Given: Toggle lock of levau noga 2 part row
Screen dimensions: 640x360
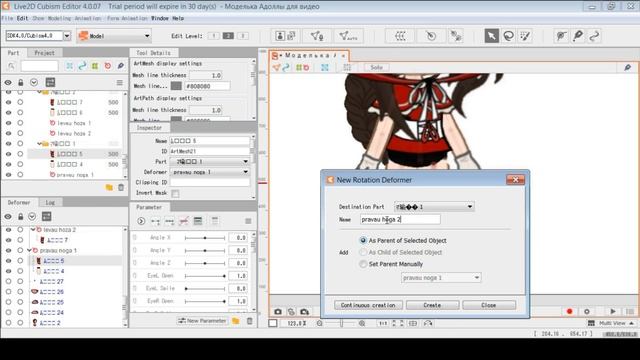Looking at the screenshot, I should click(20, 133).
